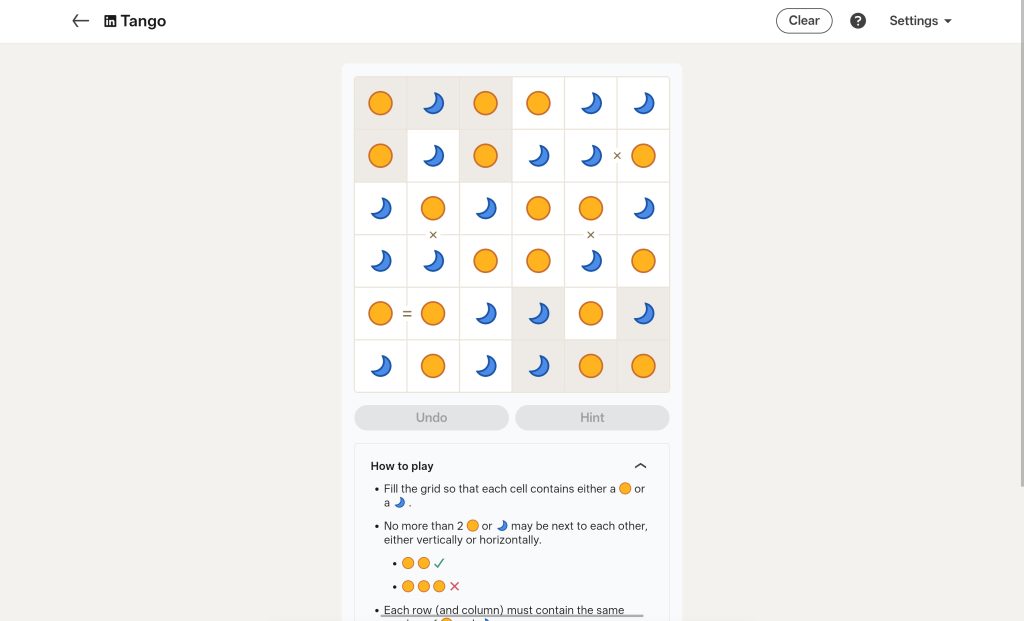Open the question mark help icon

tap(857, 20)
